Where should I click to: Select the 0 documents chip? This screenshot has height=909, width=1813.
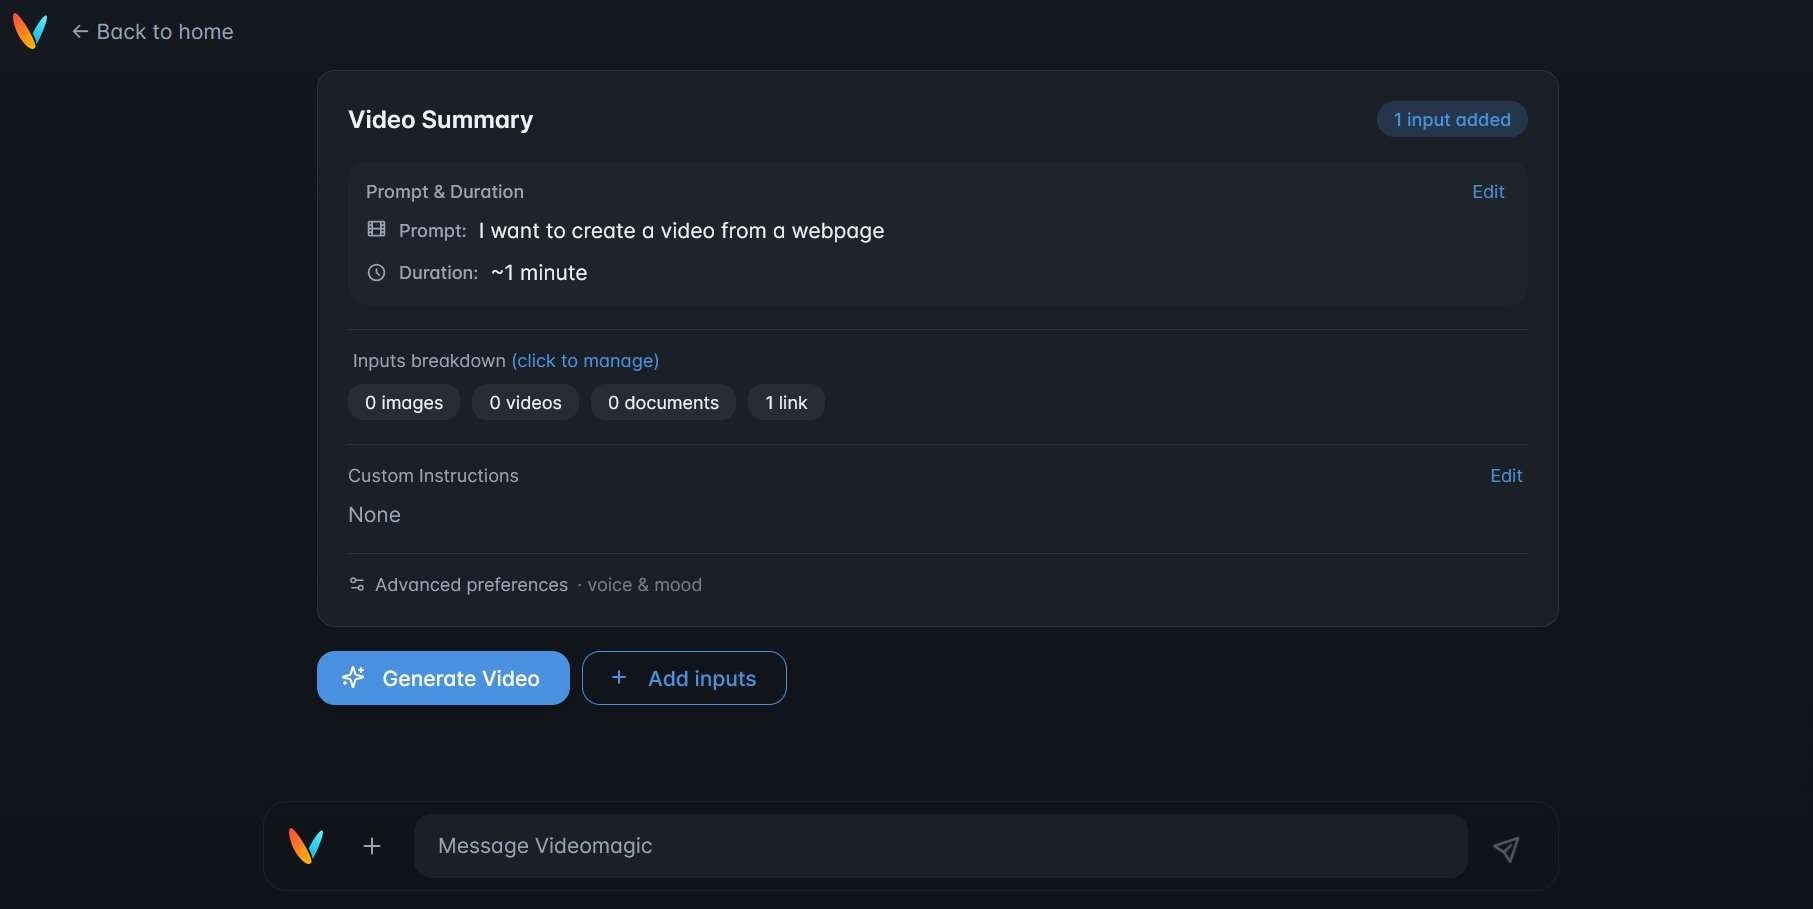[x=663, y=403]
